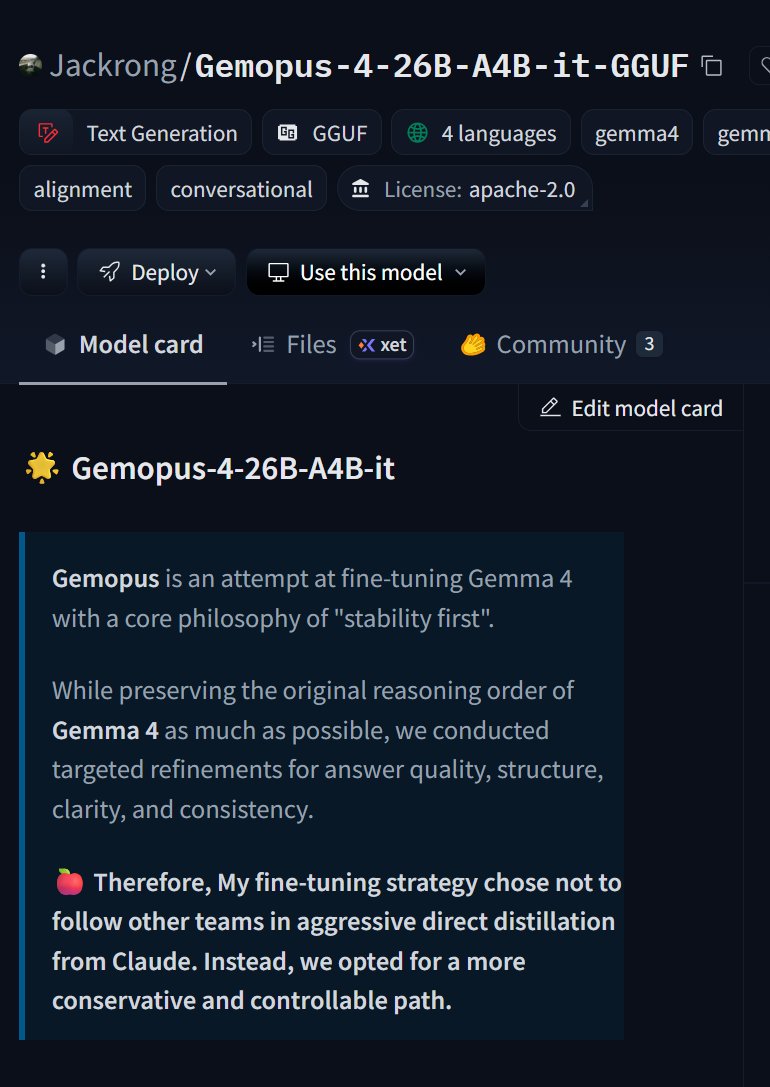Click Edit model card button
The image size is (770, 1087).
[x=631, y=408]
